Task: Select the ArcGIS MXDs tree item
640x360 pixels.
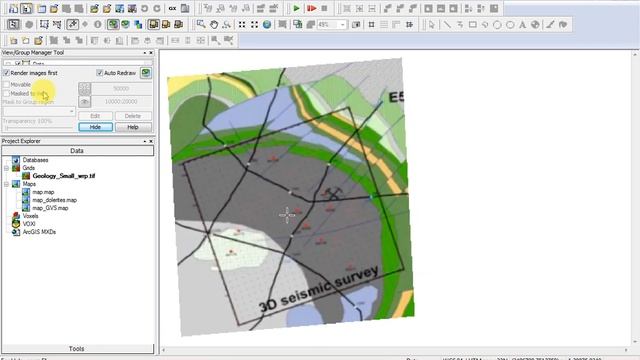Action: point(39,232)
